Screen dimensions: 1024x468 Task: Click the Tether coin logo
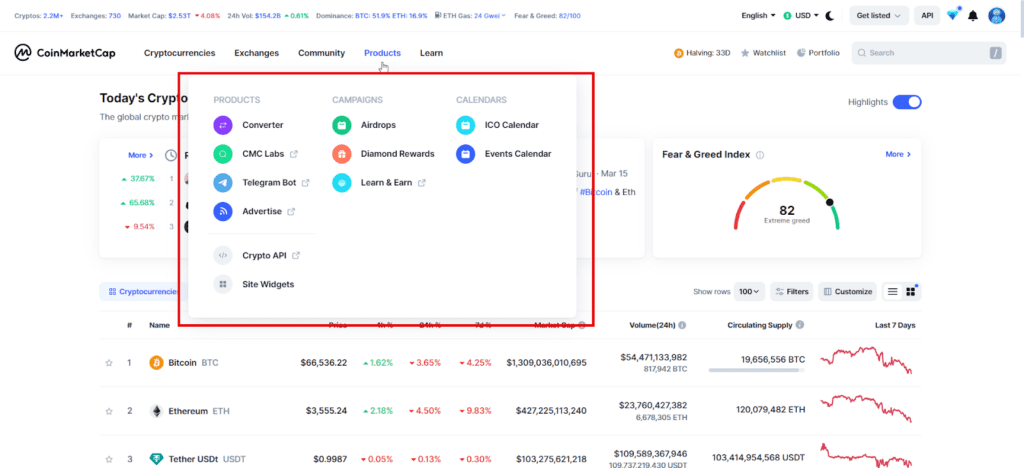(156, 459)
